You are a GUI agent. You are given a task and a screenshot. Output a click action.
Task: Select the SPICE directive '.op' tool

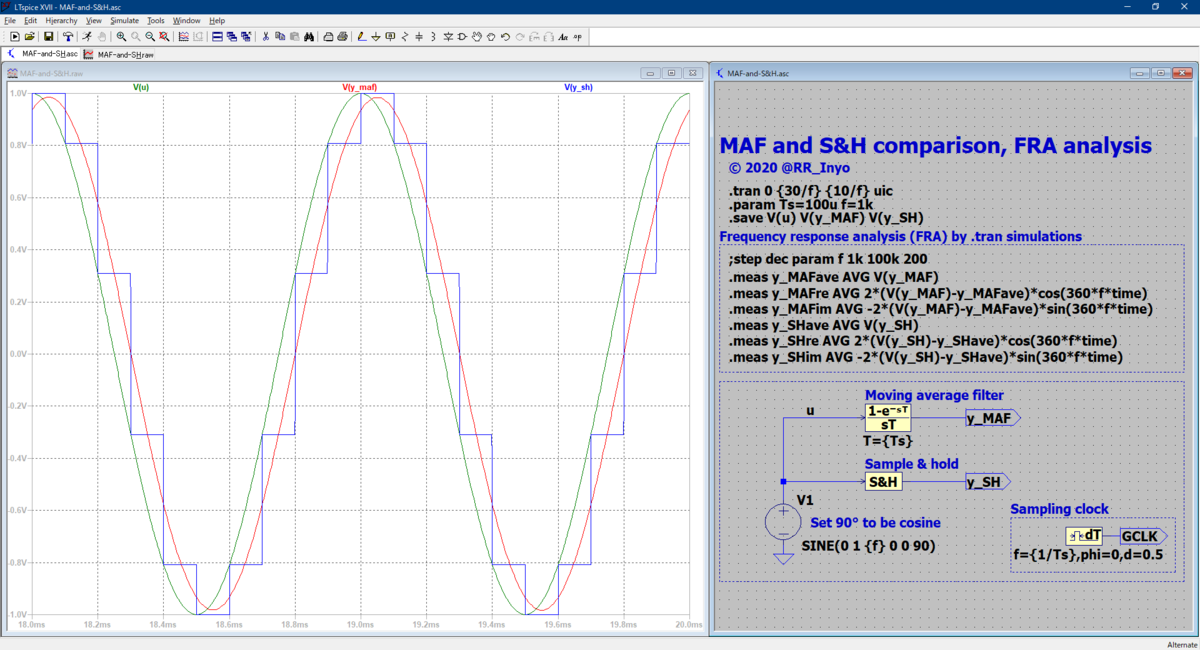click(x=578, y=36)
